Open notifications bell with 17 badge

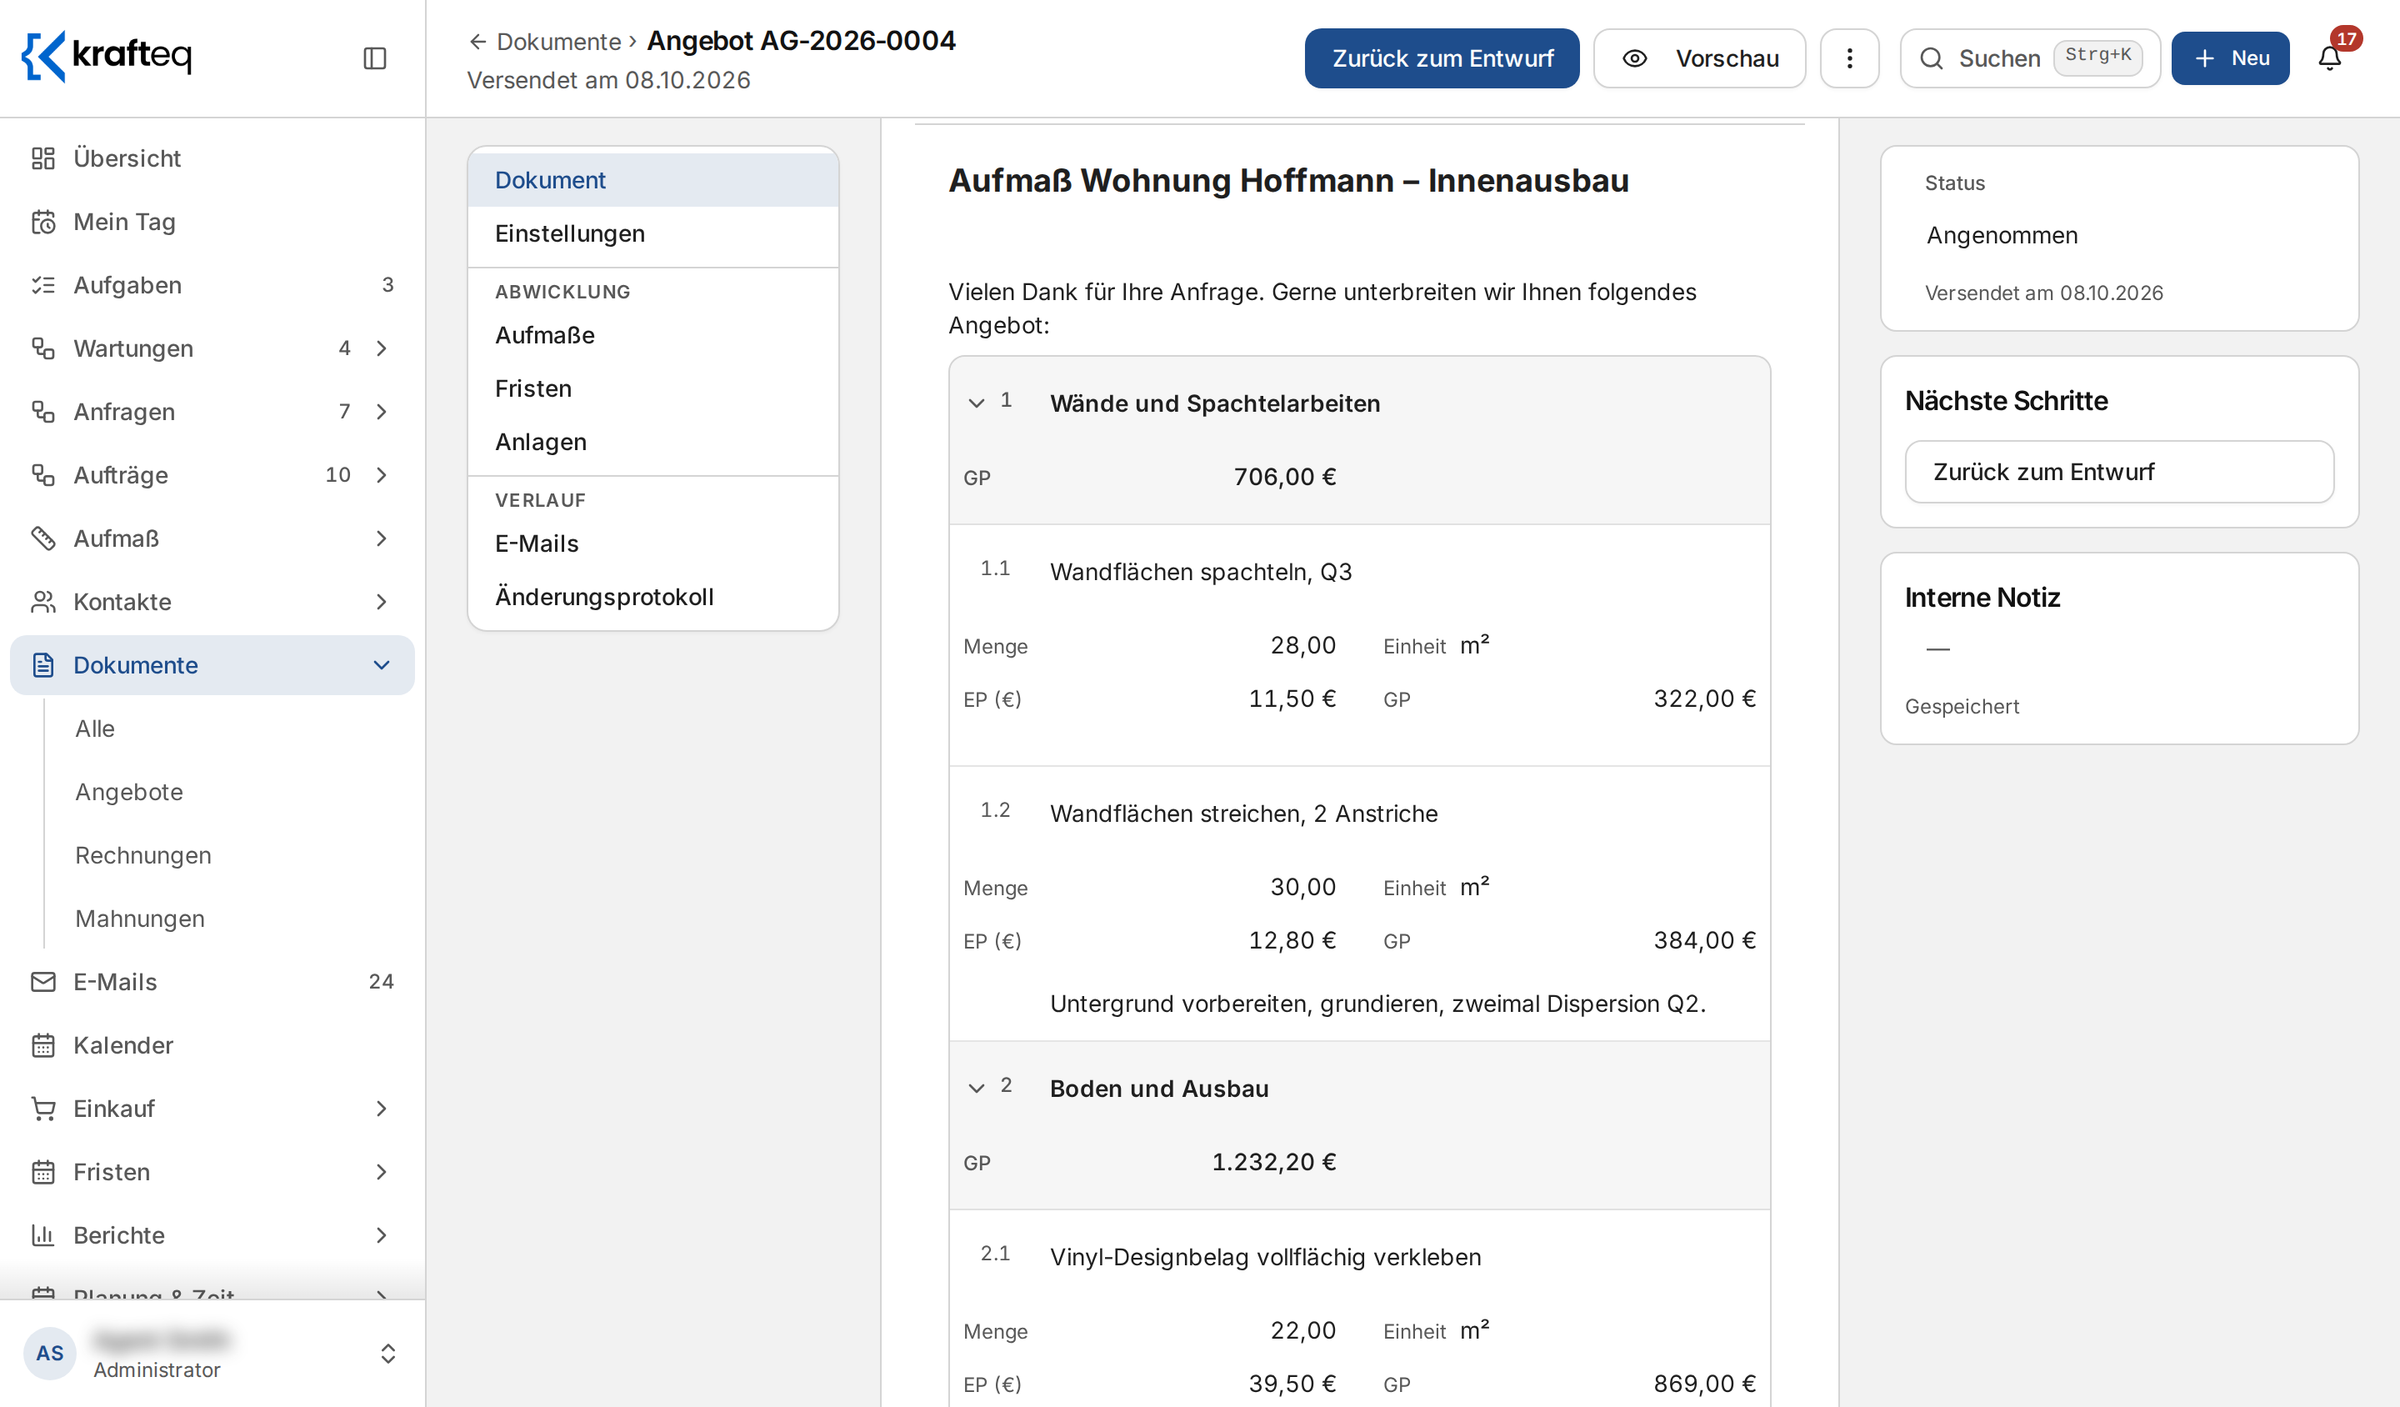(x=2330, y=58)
